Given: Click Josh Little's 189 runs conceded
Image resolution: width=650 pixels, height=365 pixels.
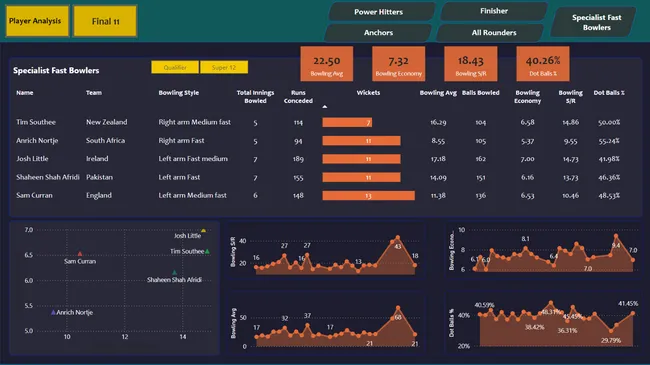Looking at the screenshot, I should point(298,159).
